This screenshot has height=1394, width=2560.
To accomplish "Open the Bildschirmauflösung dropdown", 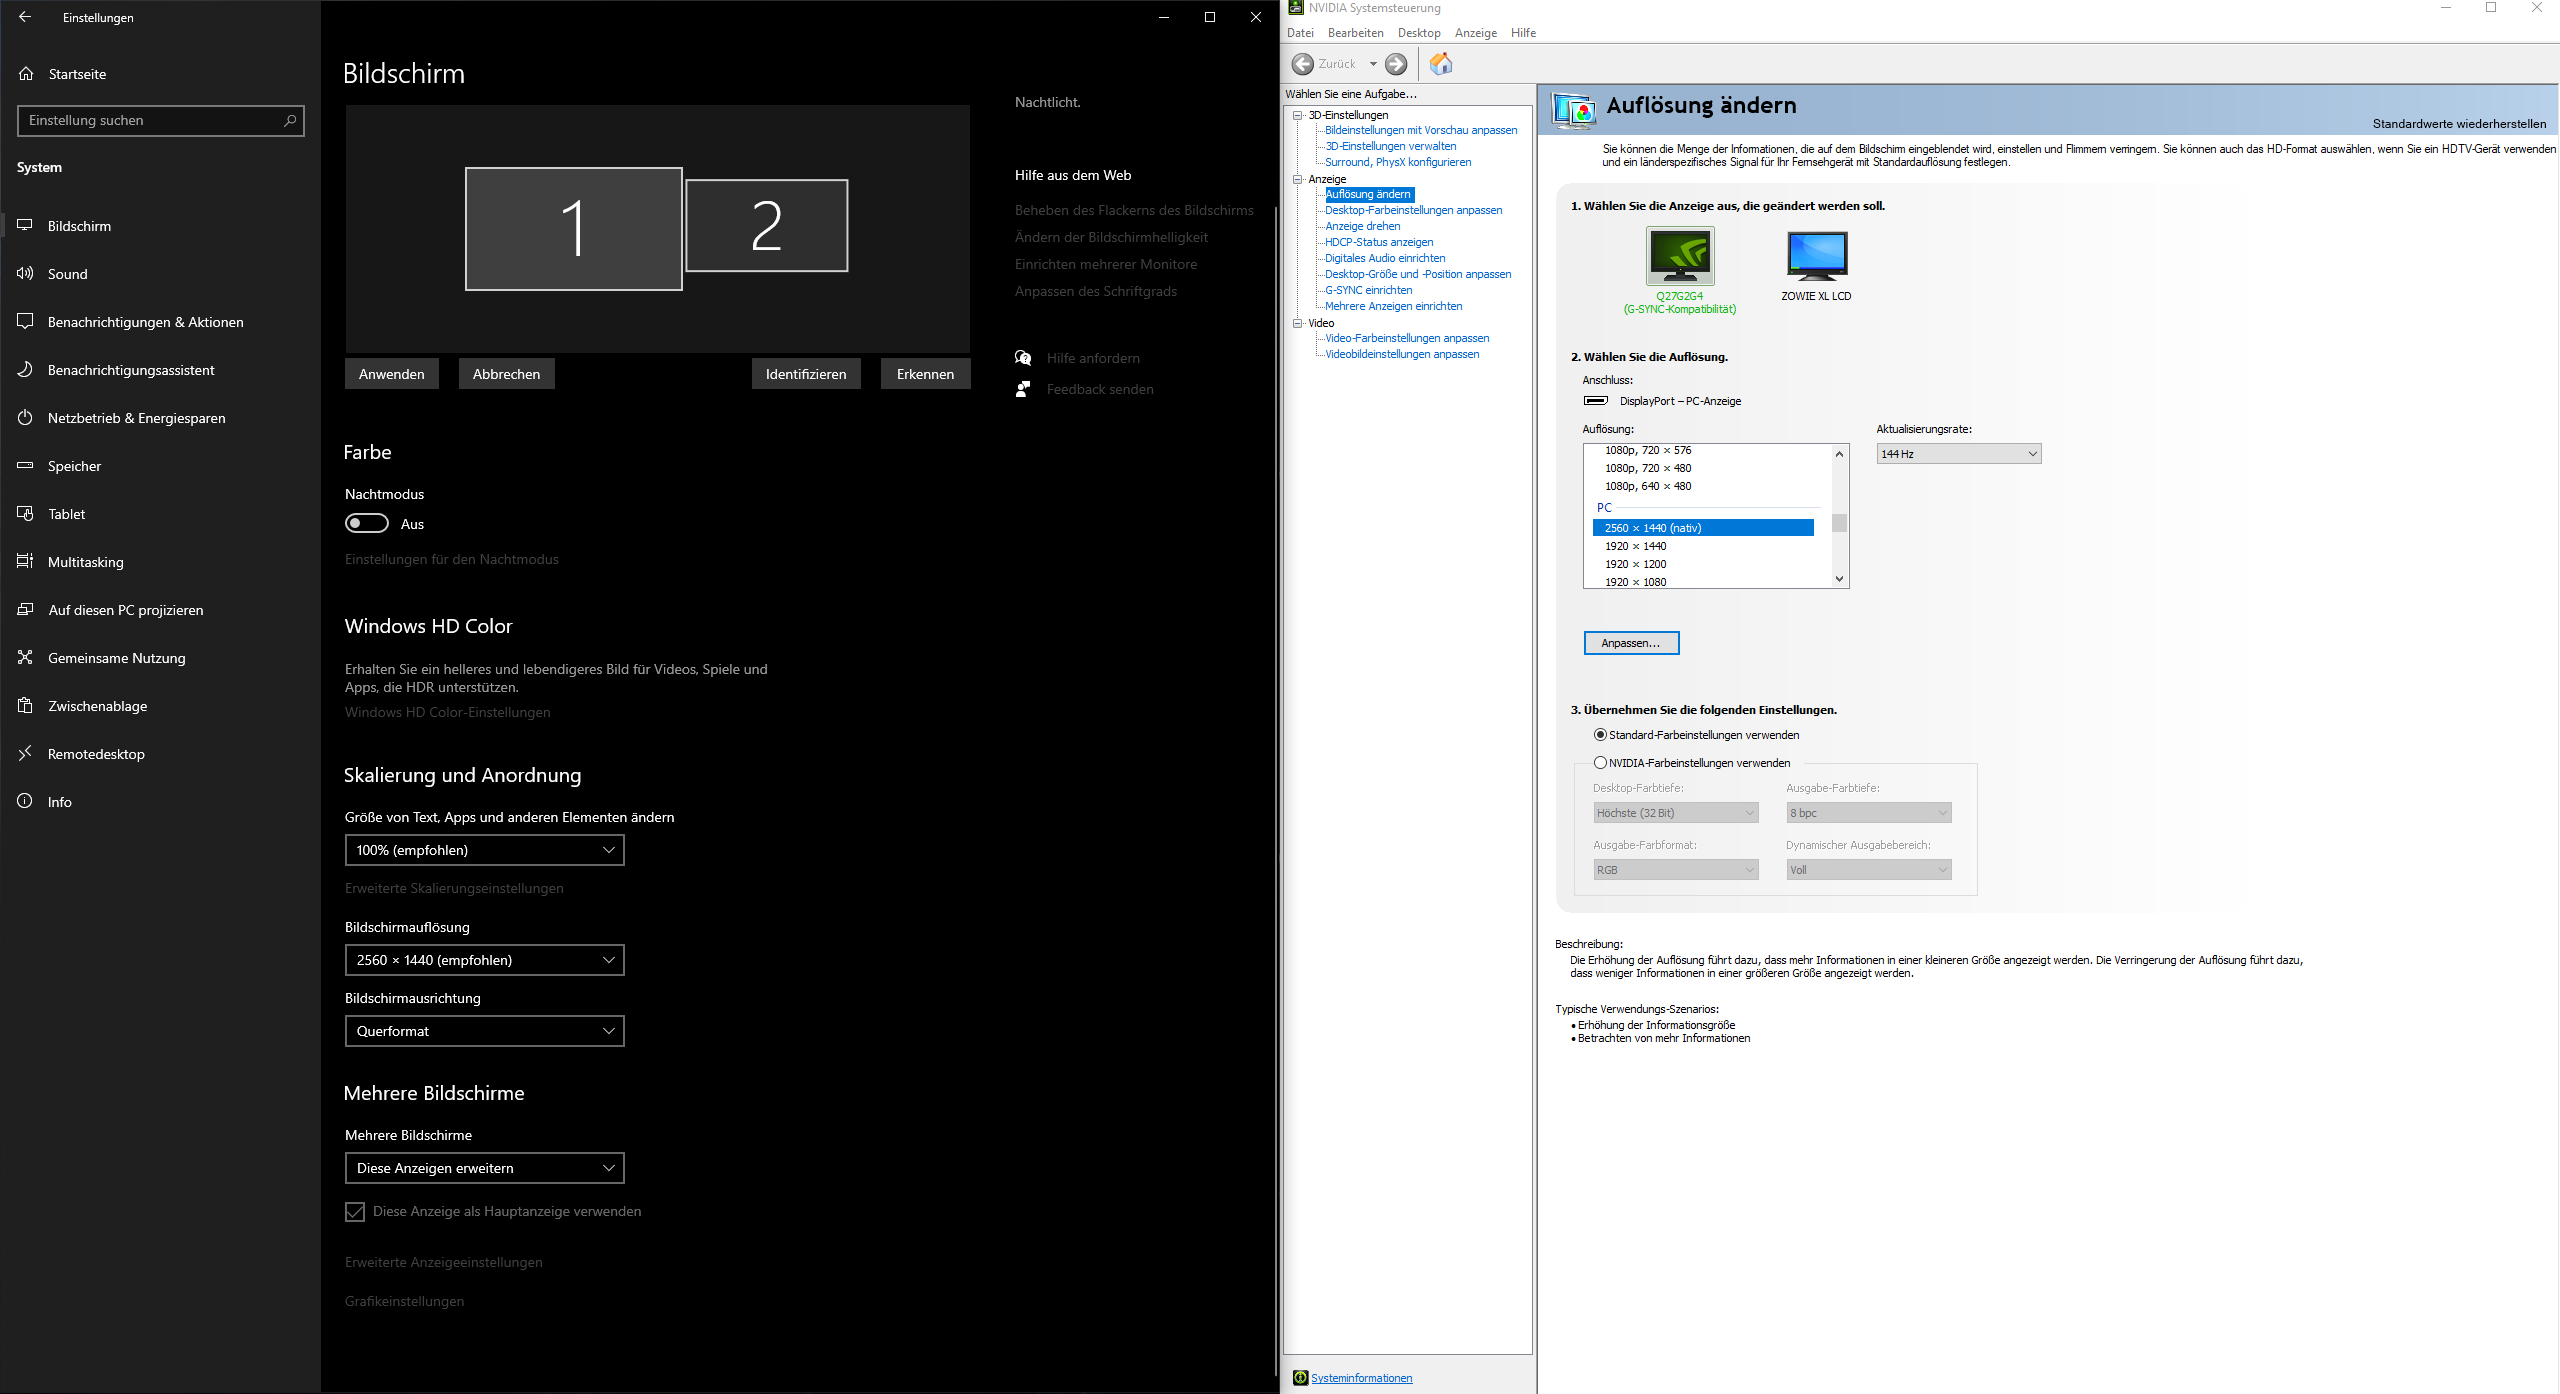I will point(484,960).
